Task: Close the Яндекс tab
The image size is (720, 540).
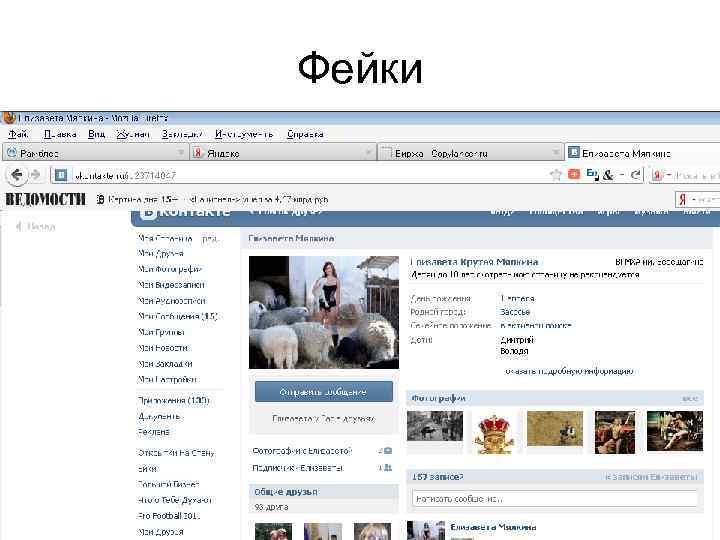Action: point(368,152)
